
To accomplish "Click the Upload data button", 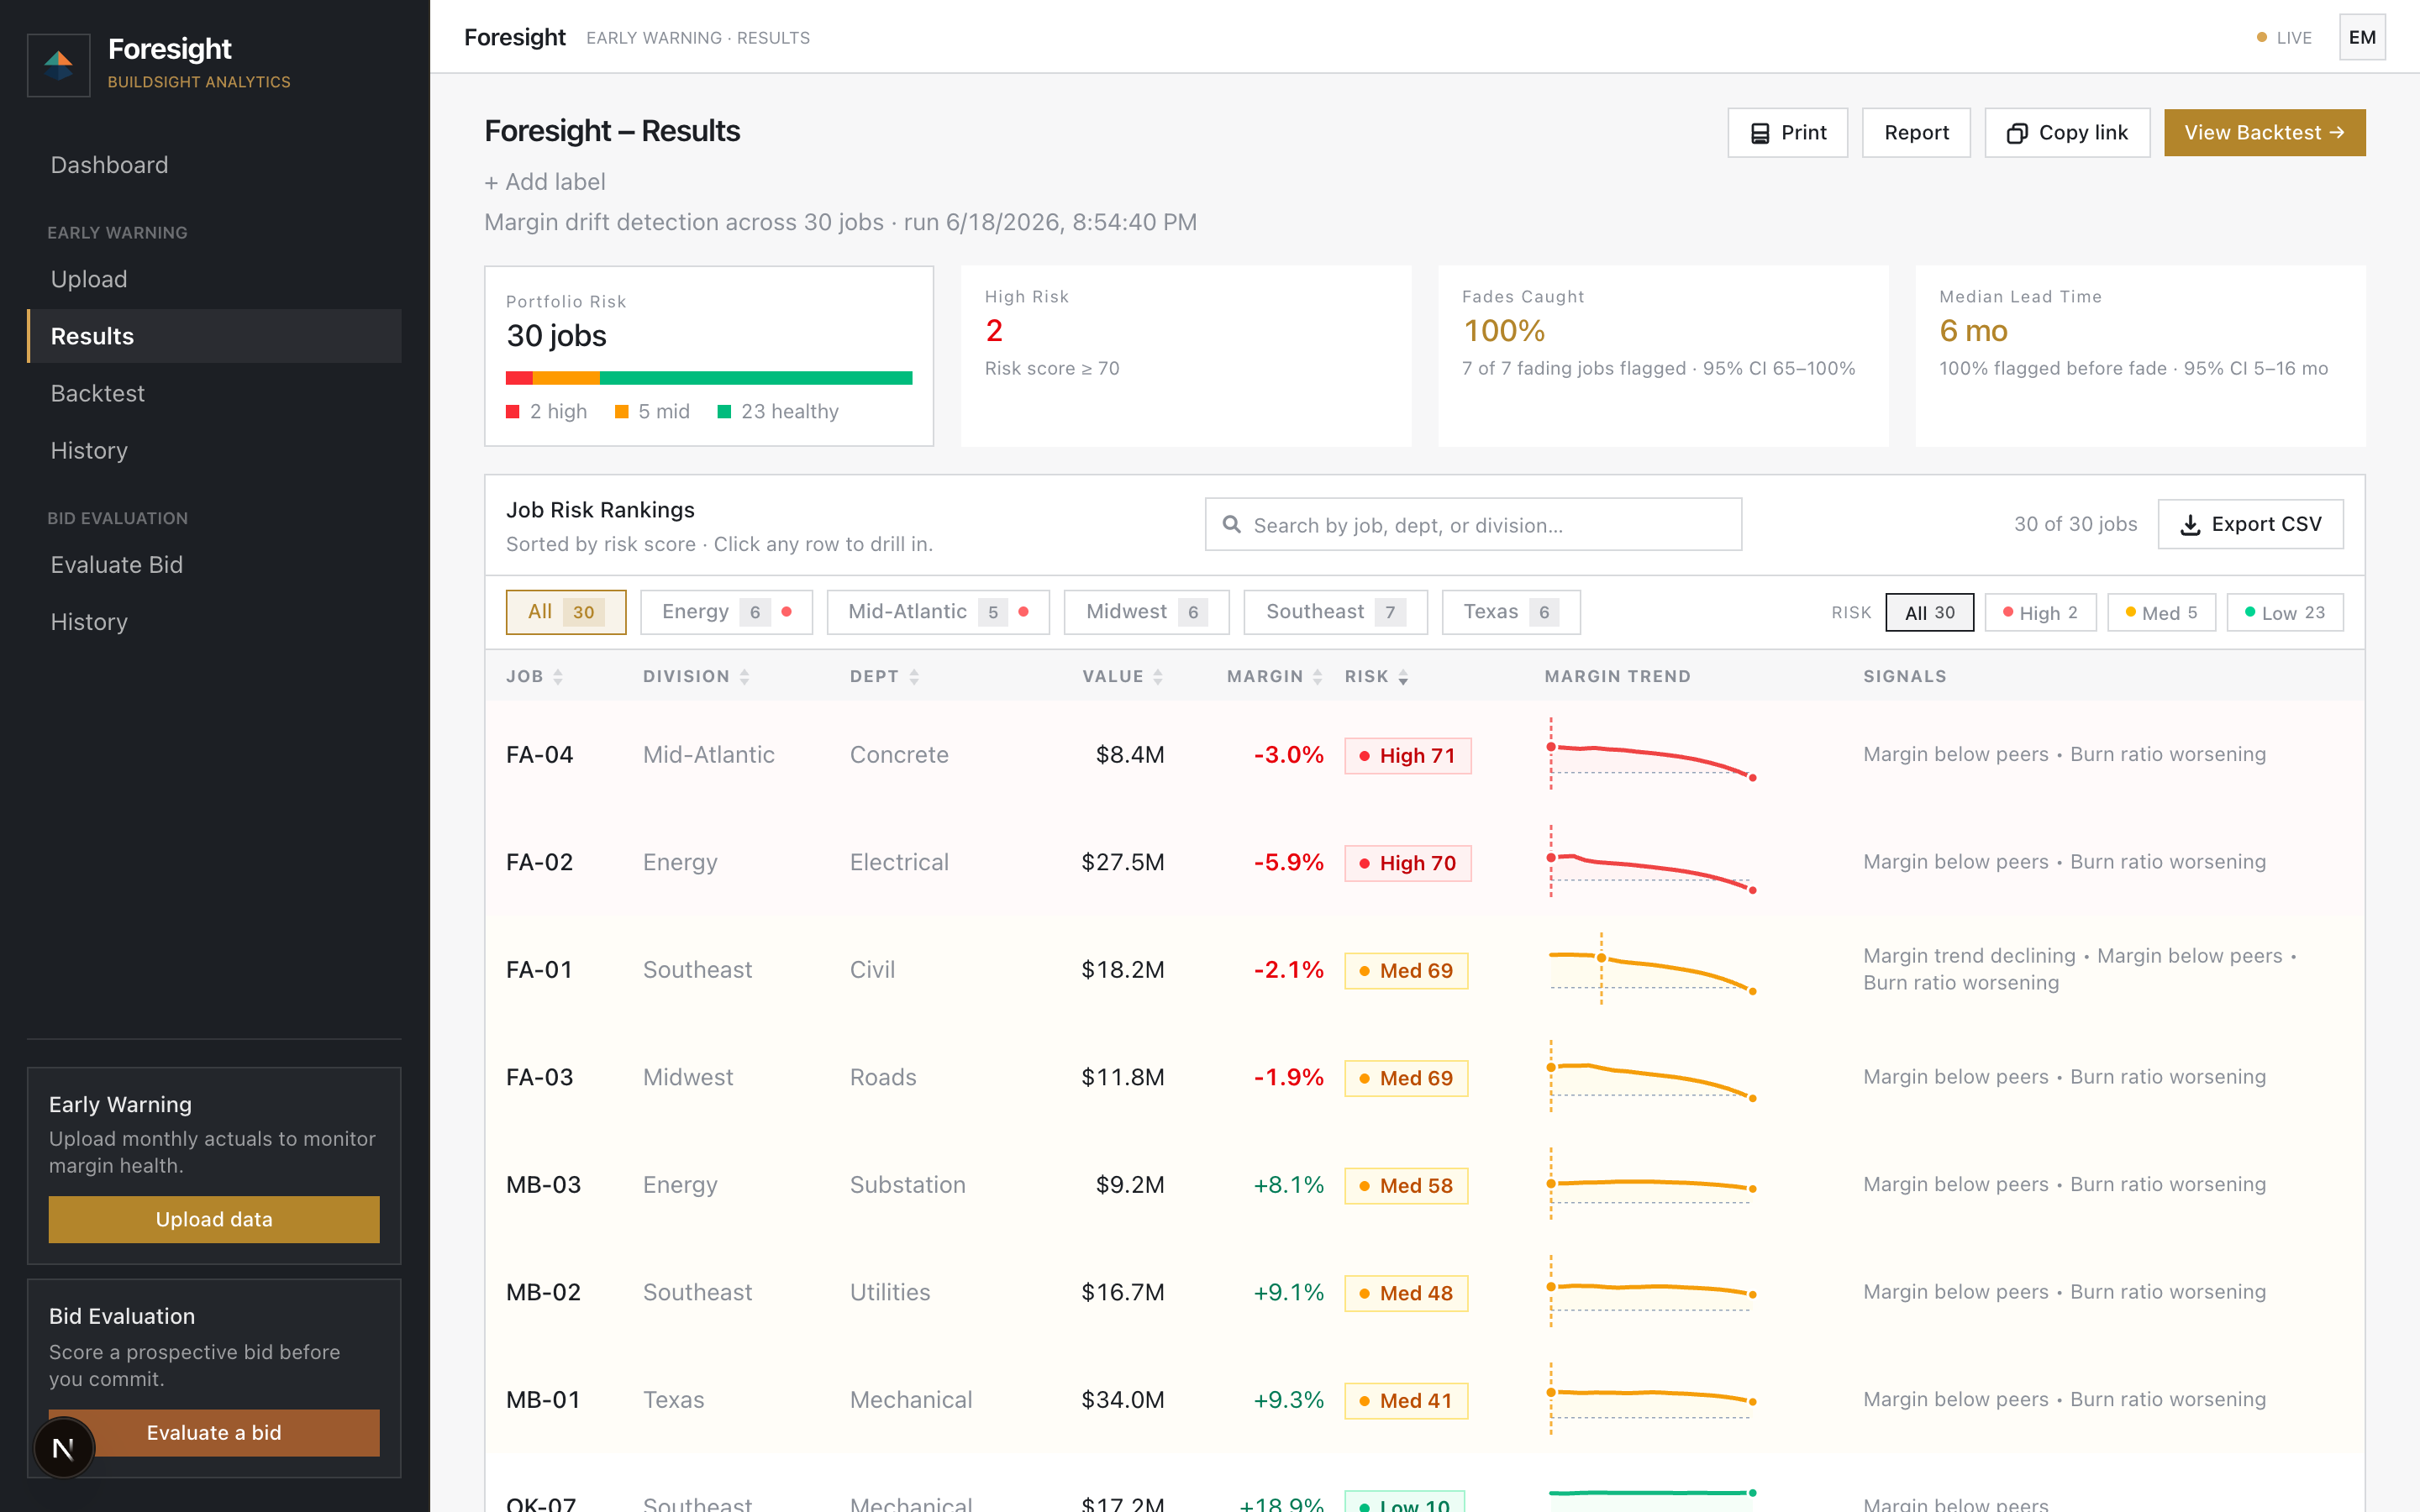I will (x=214, y=1220).
